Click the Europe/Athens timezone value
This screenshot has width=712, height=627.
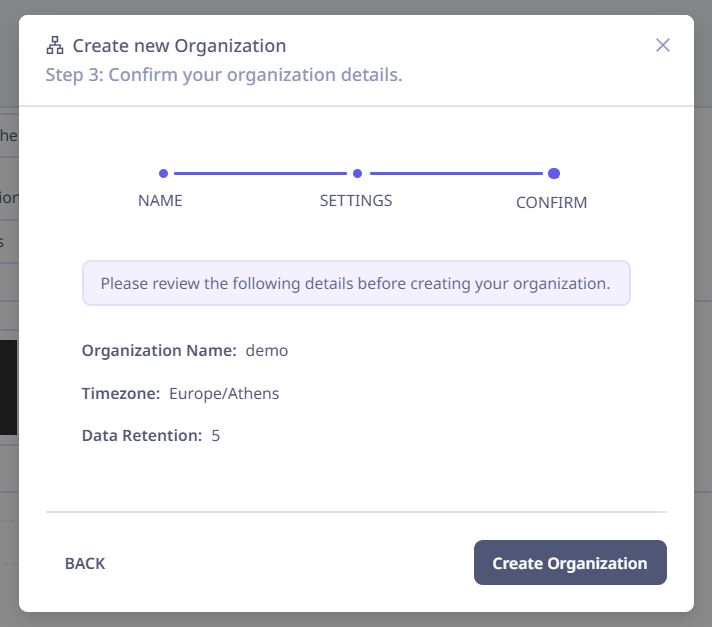pos(224,394)
